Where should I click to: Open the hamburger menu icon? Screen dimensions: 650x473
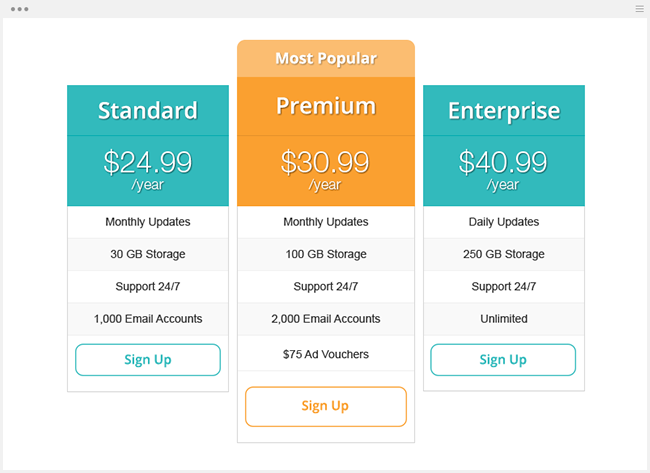tap(639, 8)
